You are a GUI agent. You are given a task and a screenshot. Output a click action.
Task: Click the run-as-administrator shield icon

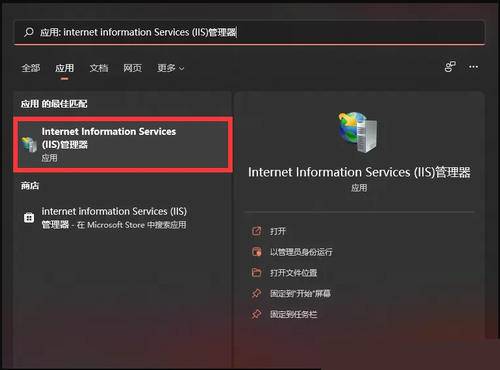tap(256, 252)
